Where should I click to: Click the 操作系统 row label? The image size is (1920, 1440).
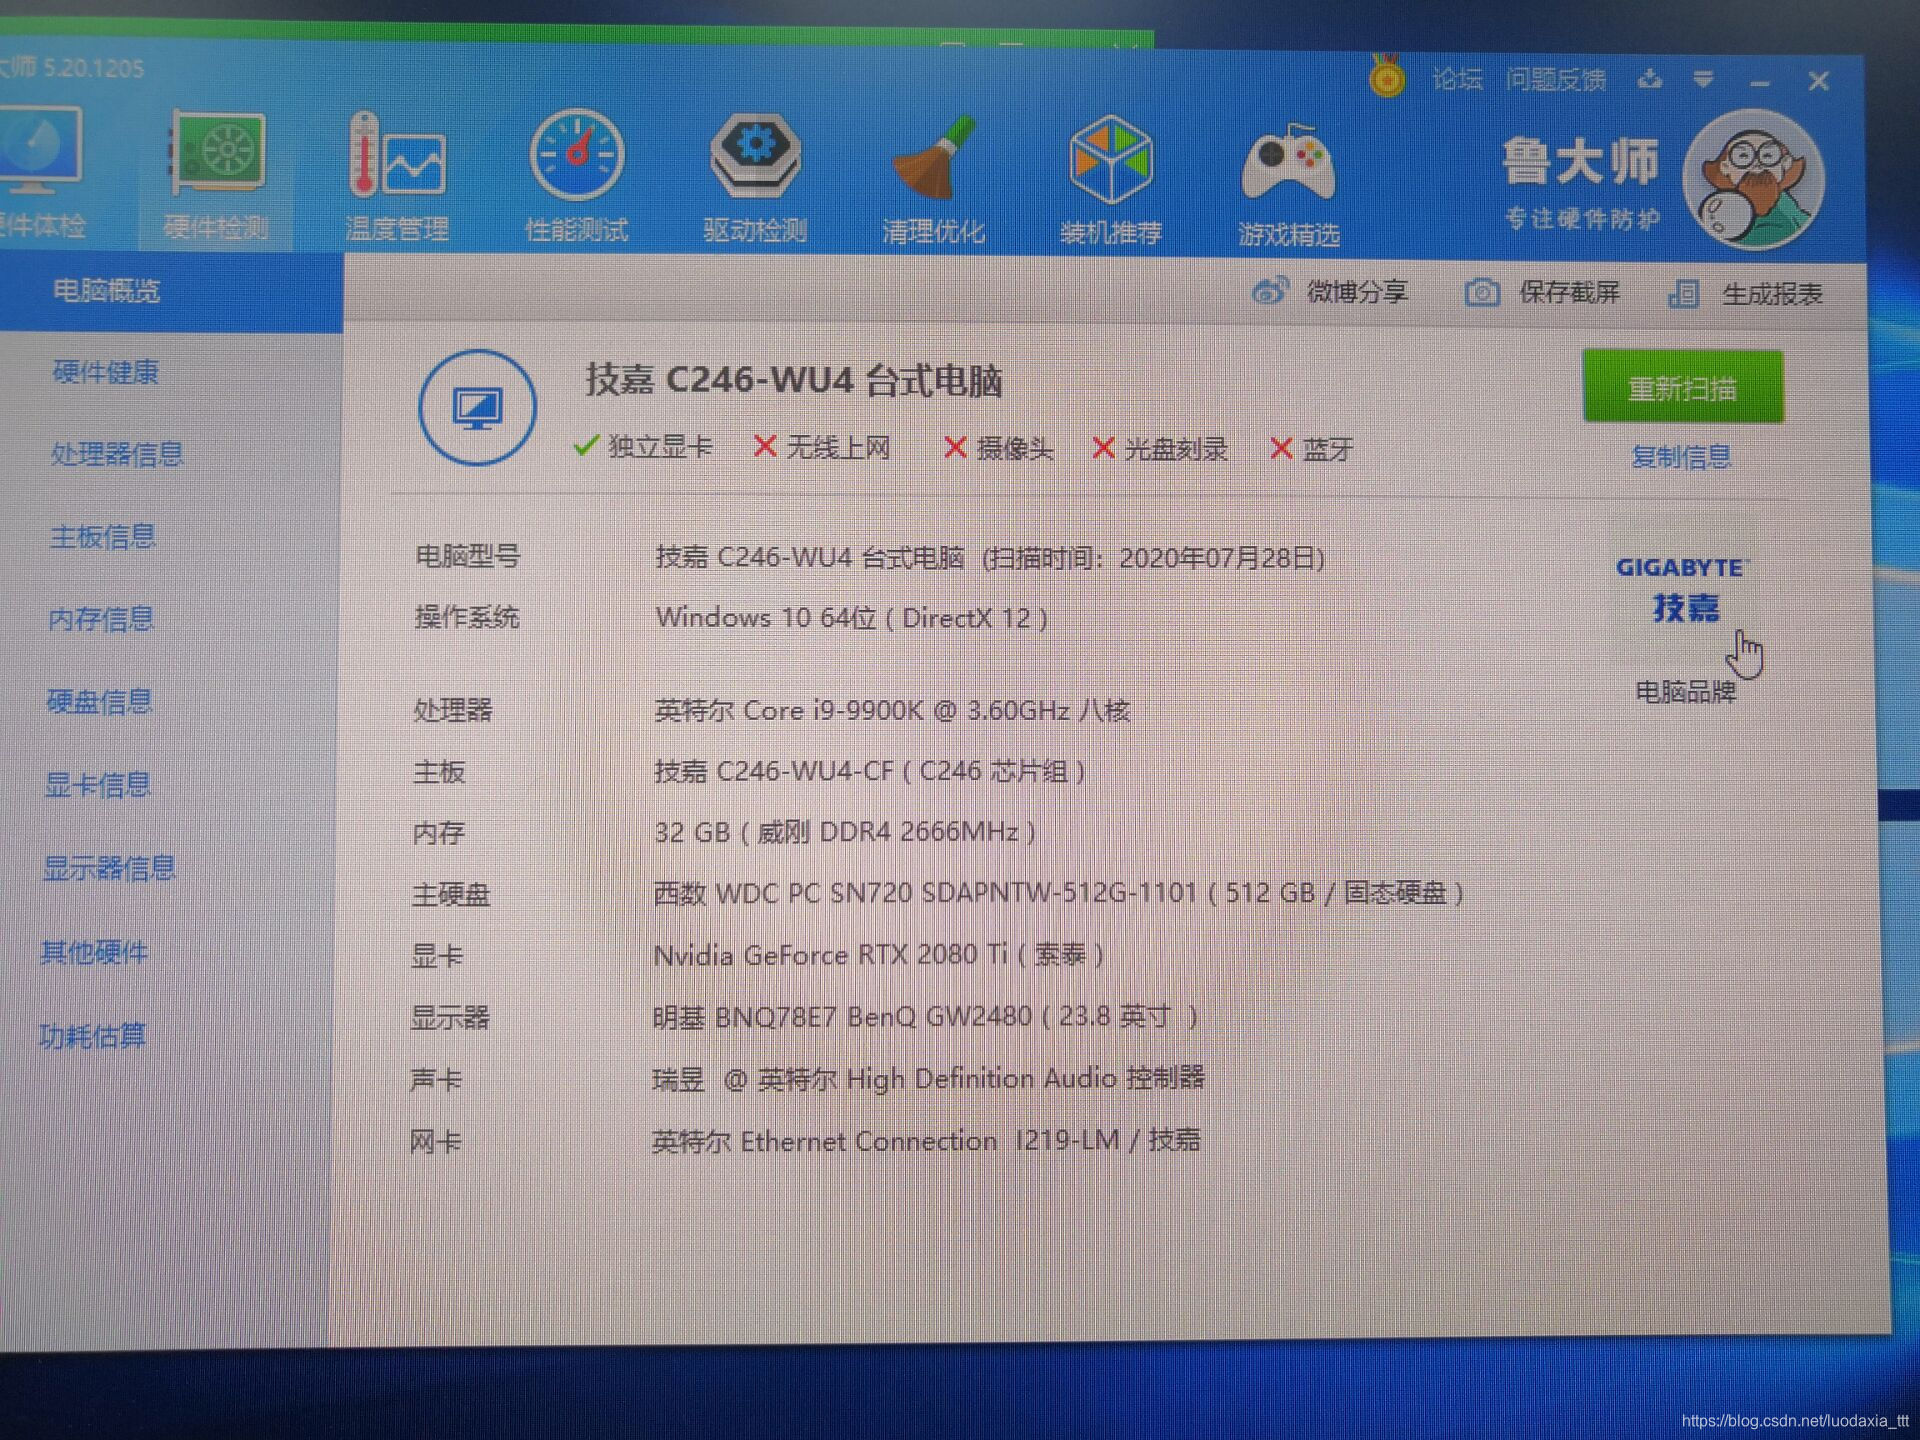467,617
